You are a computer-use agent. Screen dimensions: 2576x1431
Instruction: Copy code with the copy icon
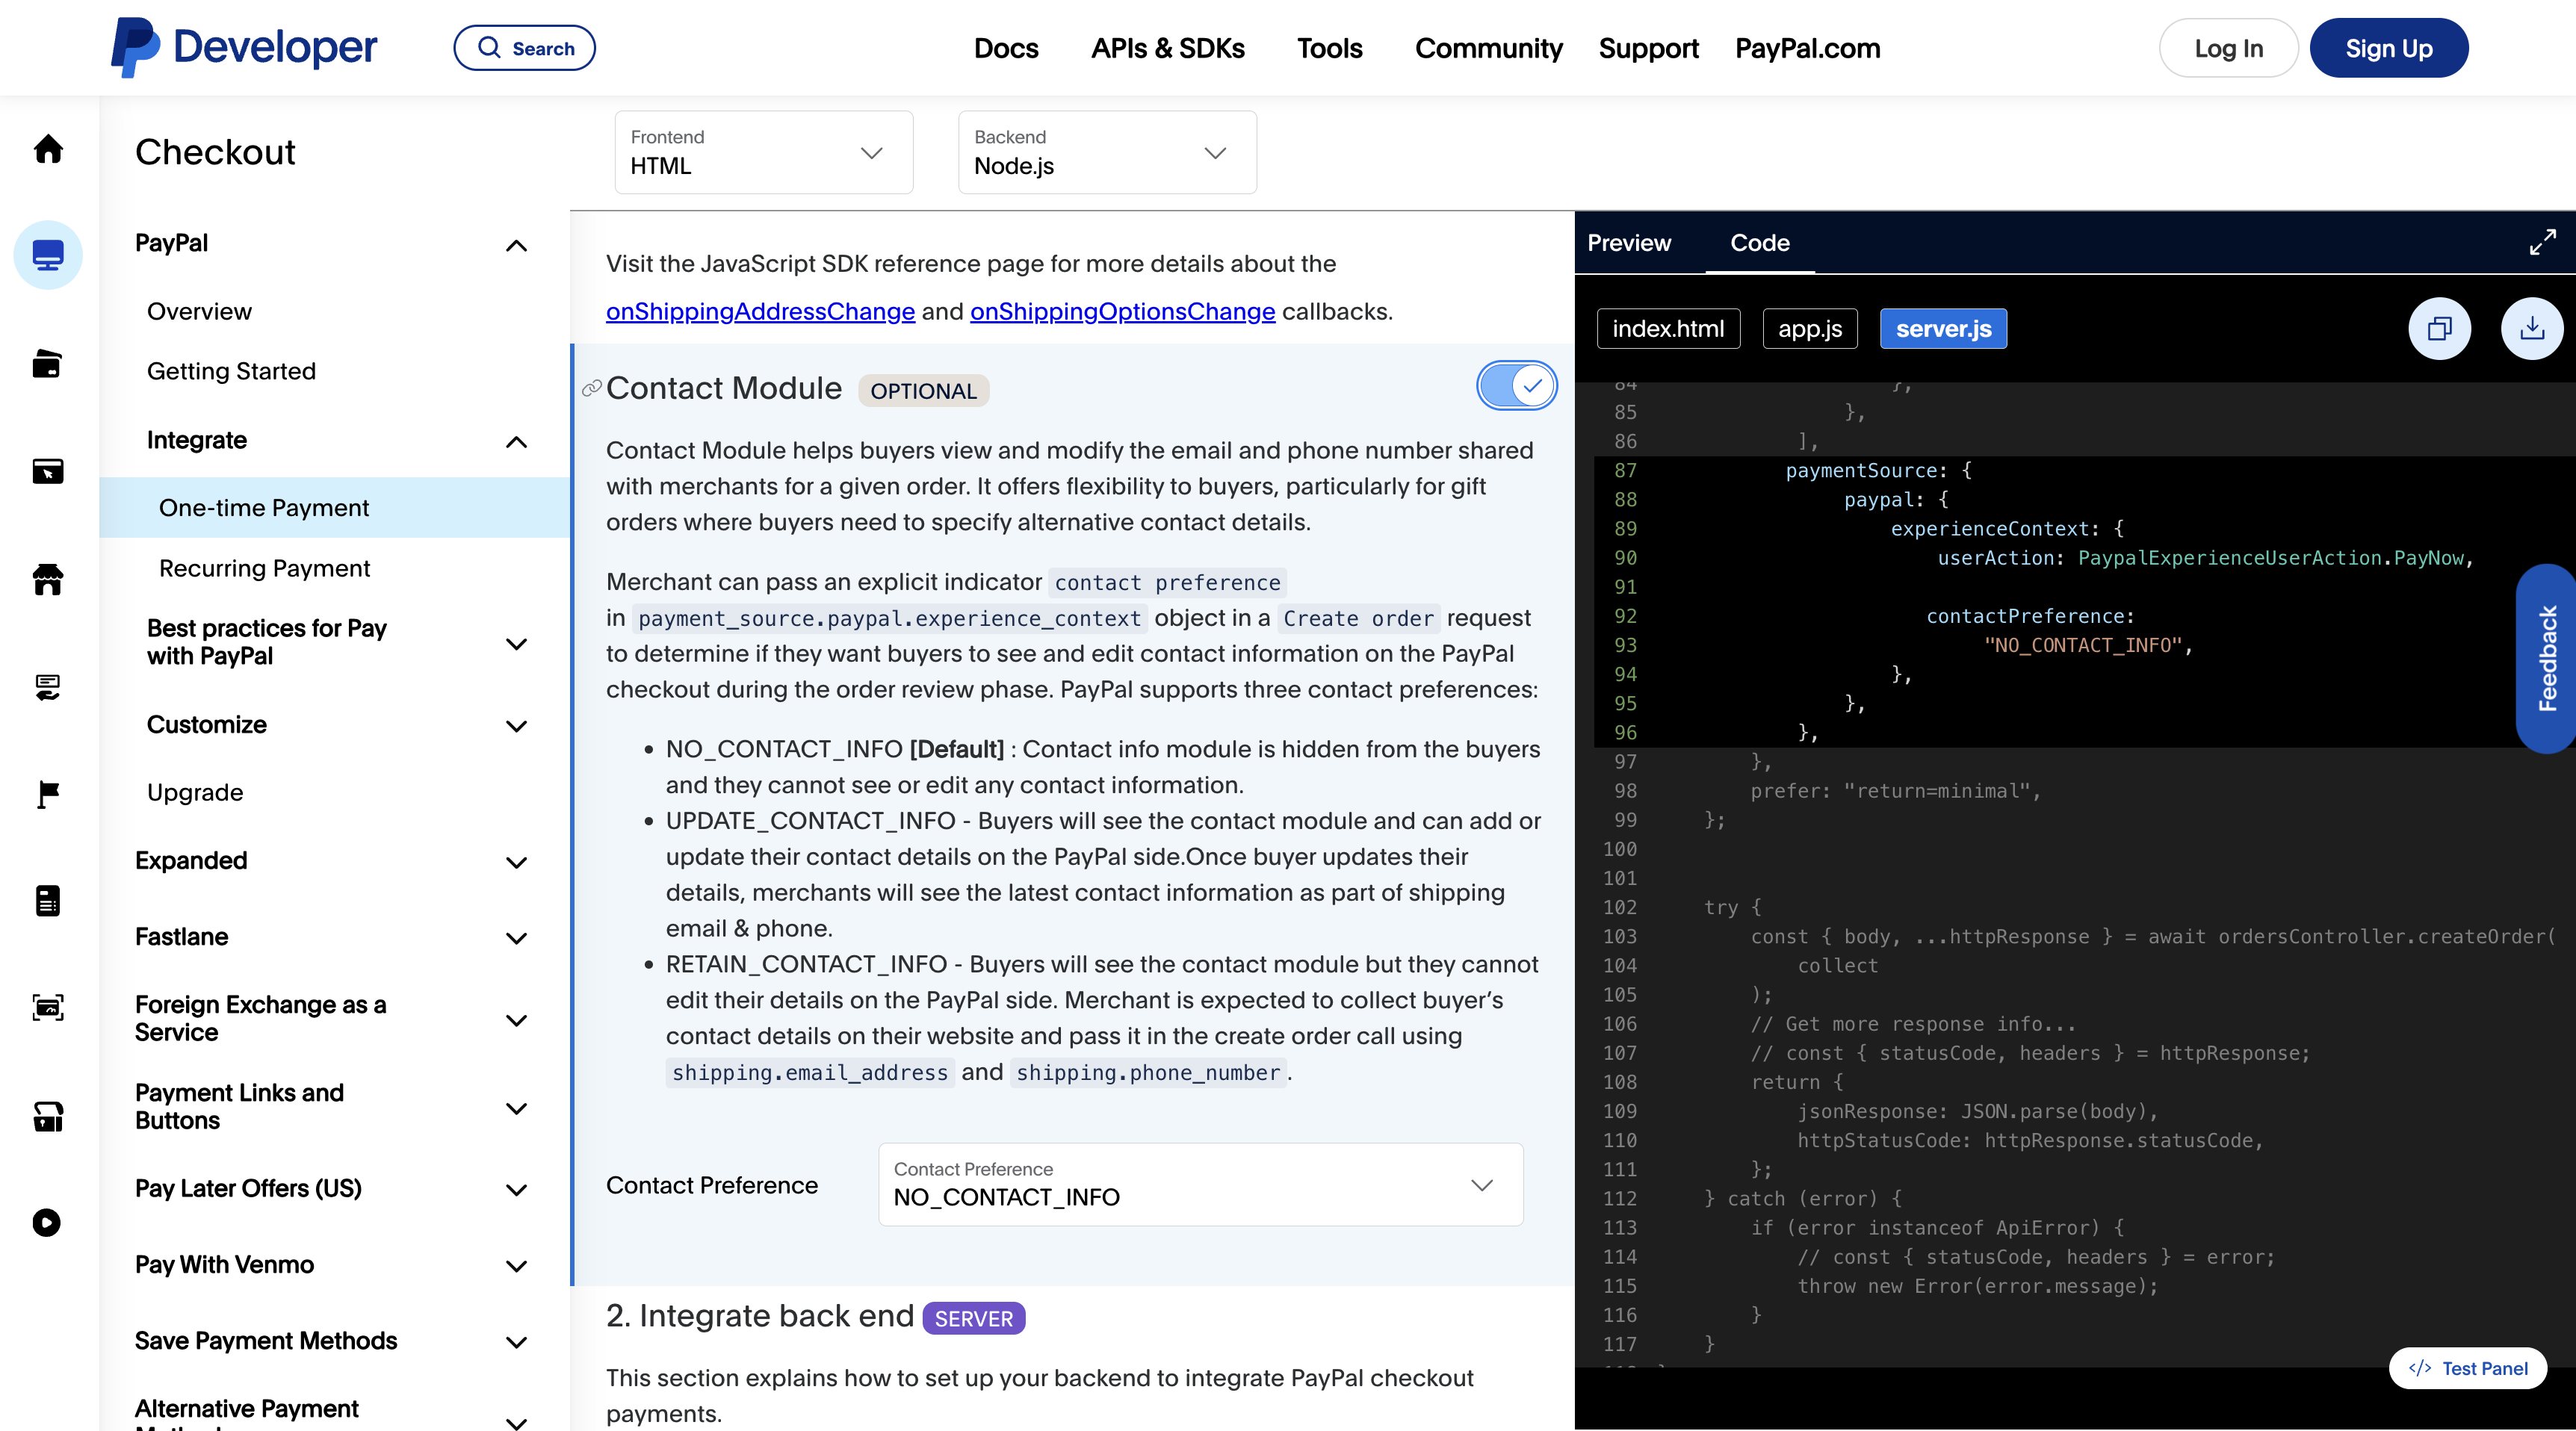[2439, 328]
